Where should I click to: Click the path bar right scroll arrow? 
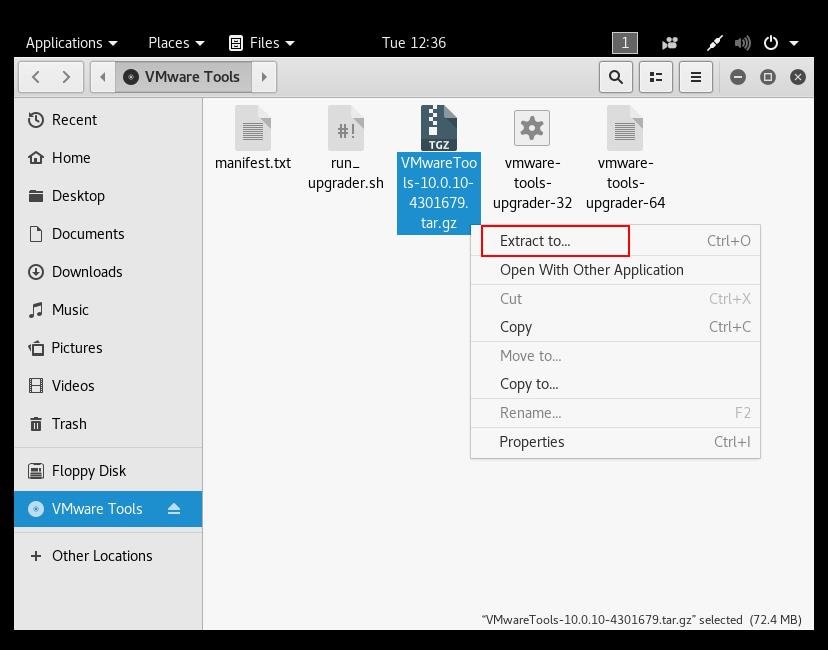coord(264,77)
